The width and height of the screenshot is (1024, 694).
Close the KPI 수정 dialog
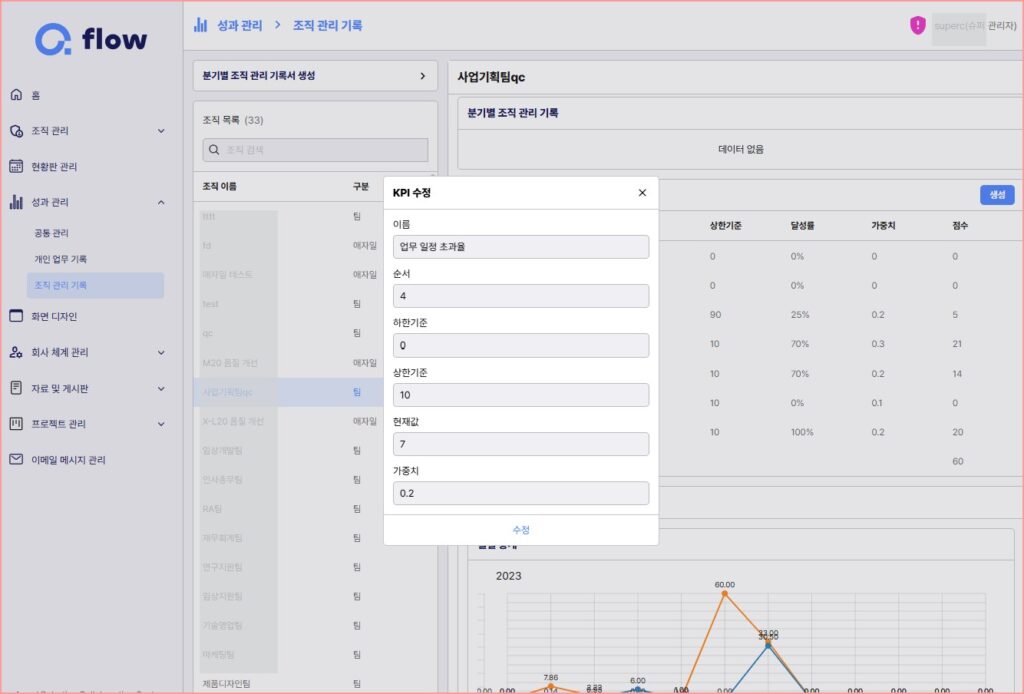click(642, 193)
